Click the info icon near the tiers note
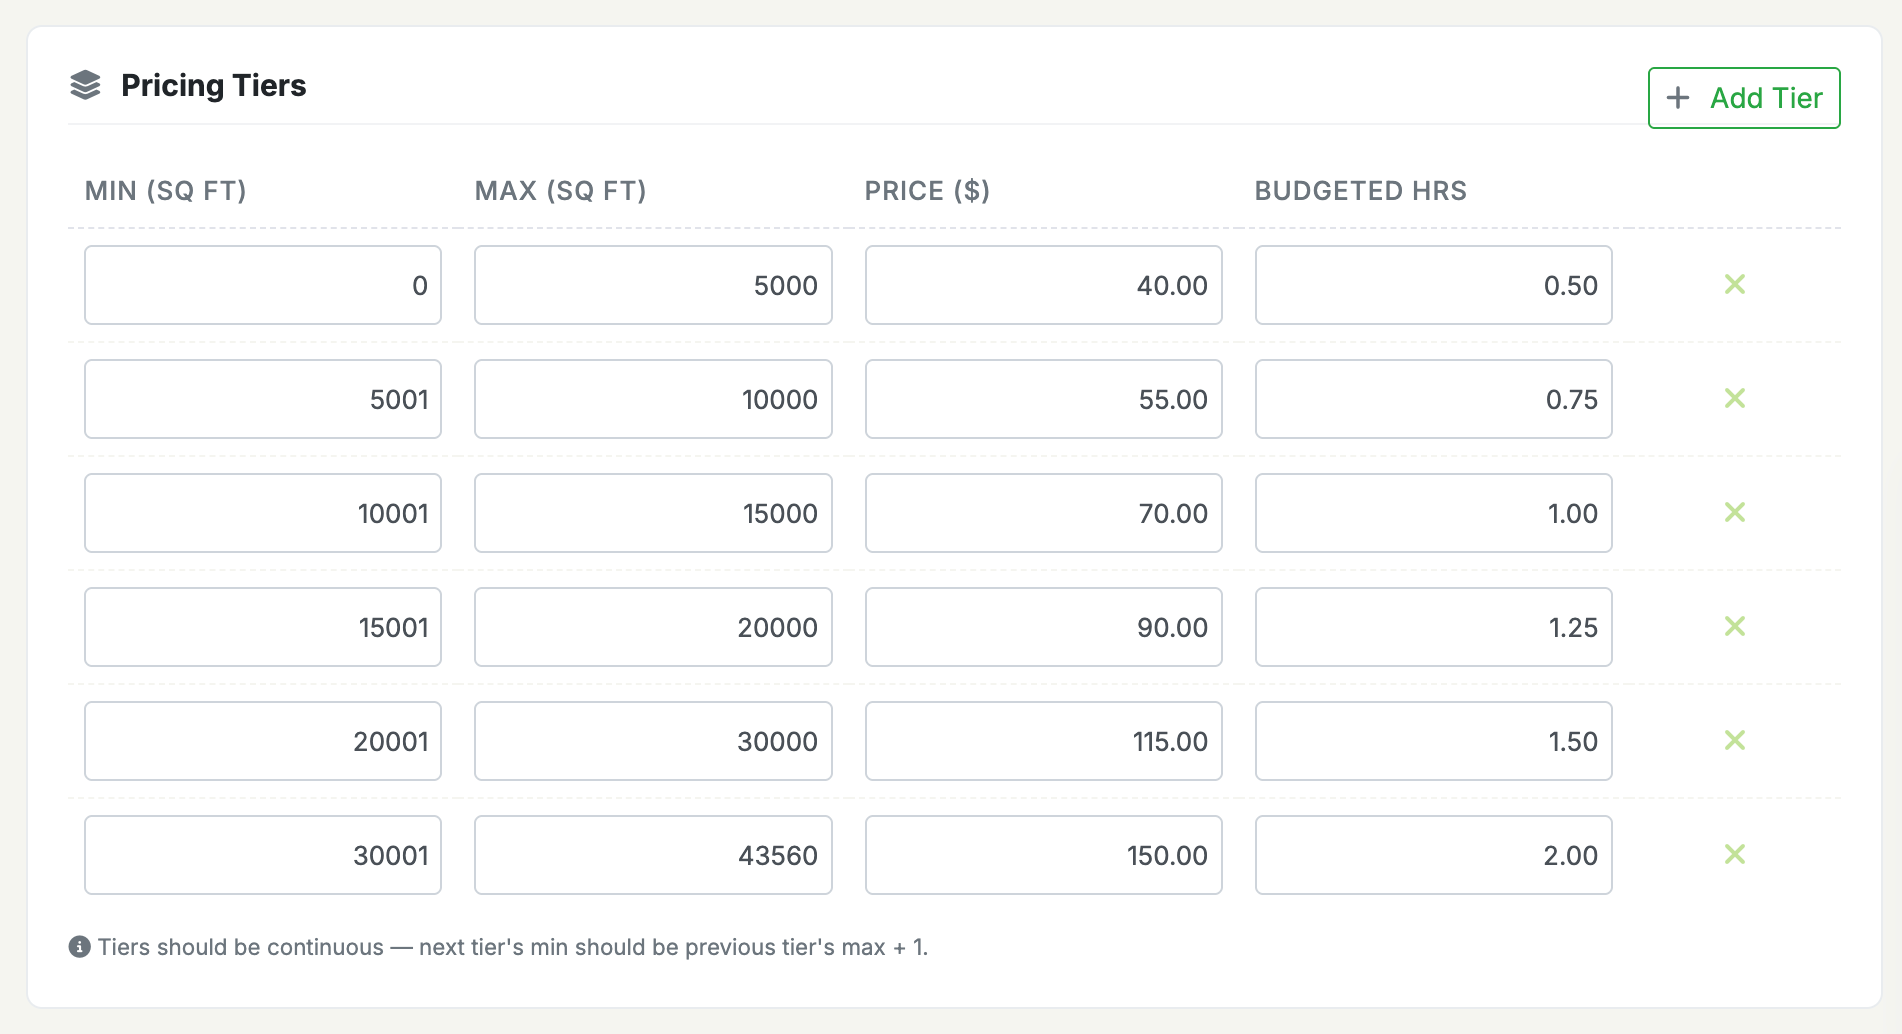The width and height of the screenshot is (1902, 1034). [80, 946]
